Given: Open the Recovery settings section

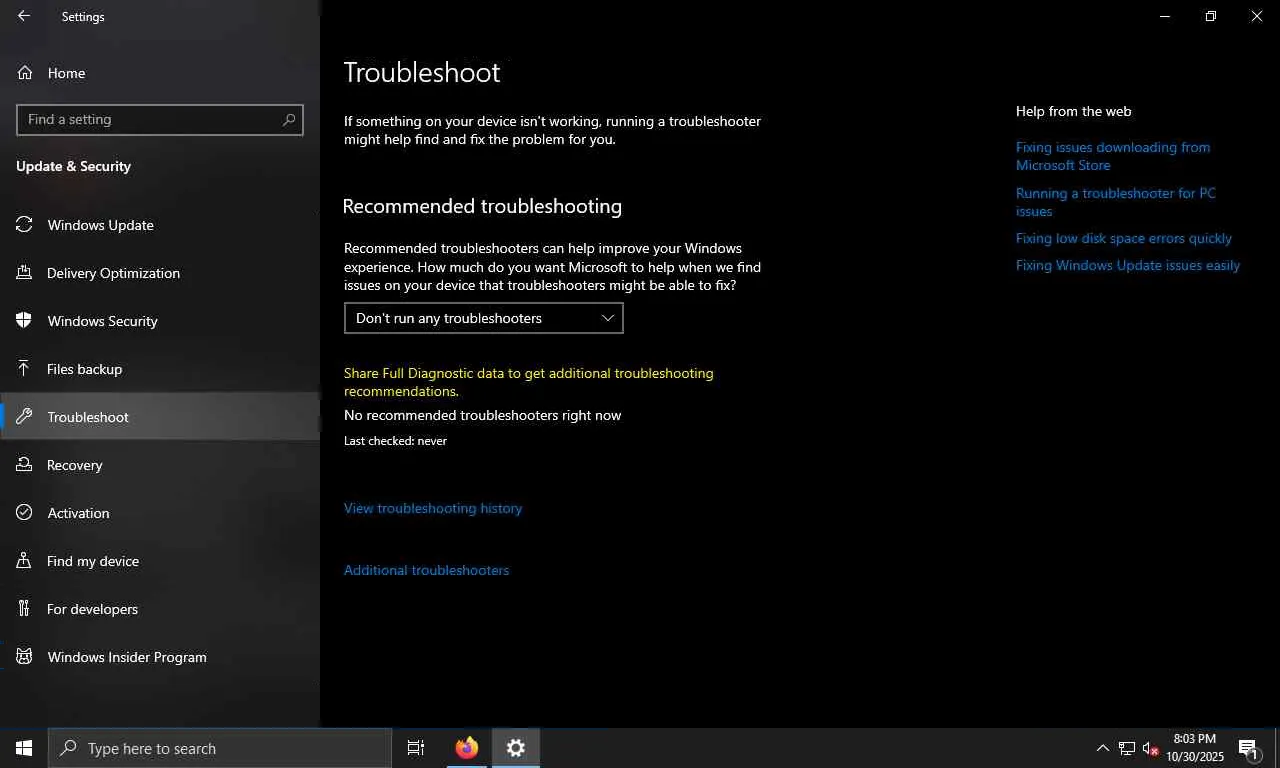Looking at the screenshot, I should [x=160, y=465].
